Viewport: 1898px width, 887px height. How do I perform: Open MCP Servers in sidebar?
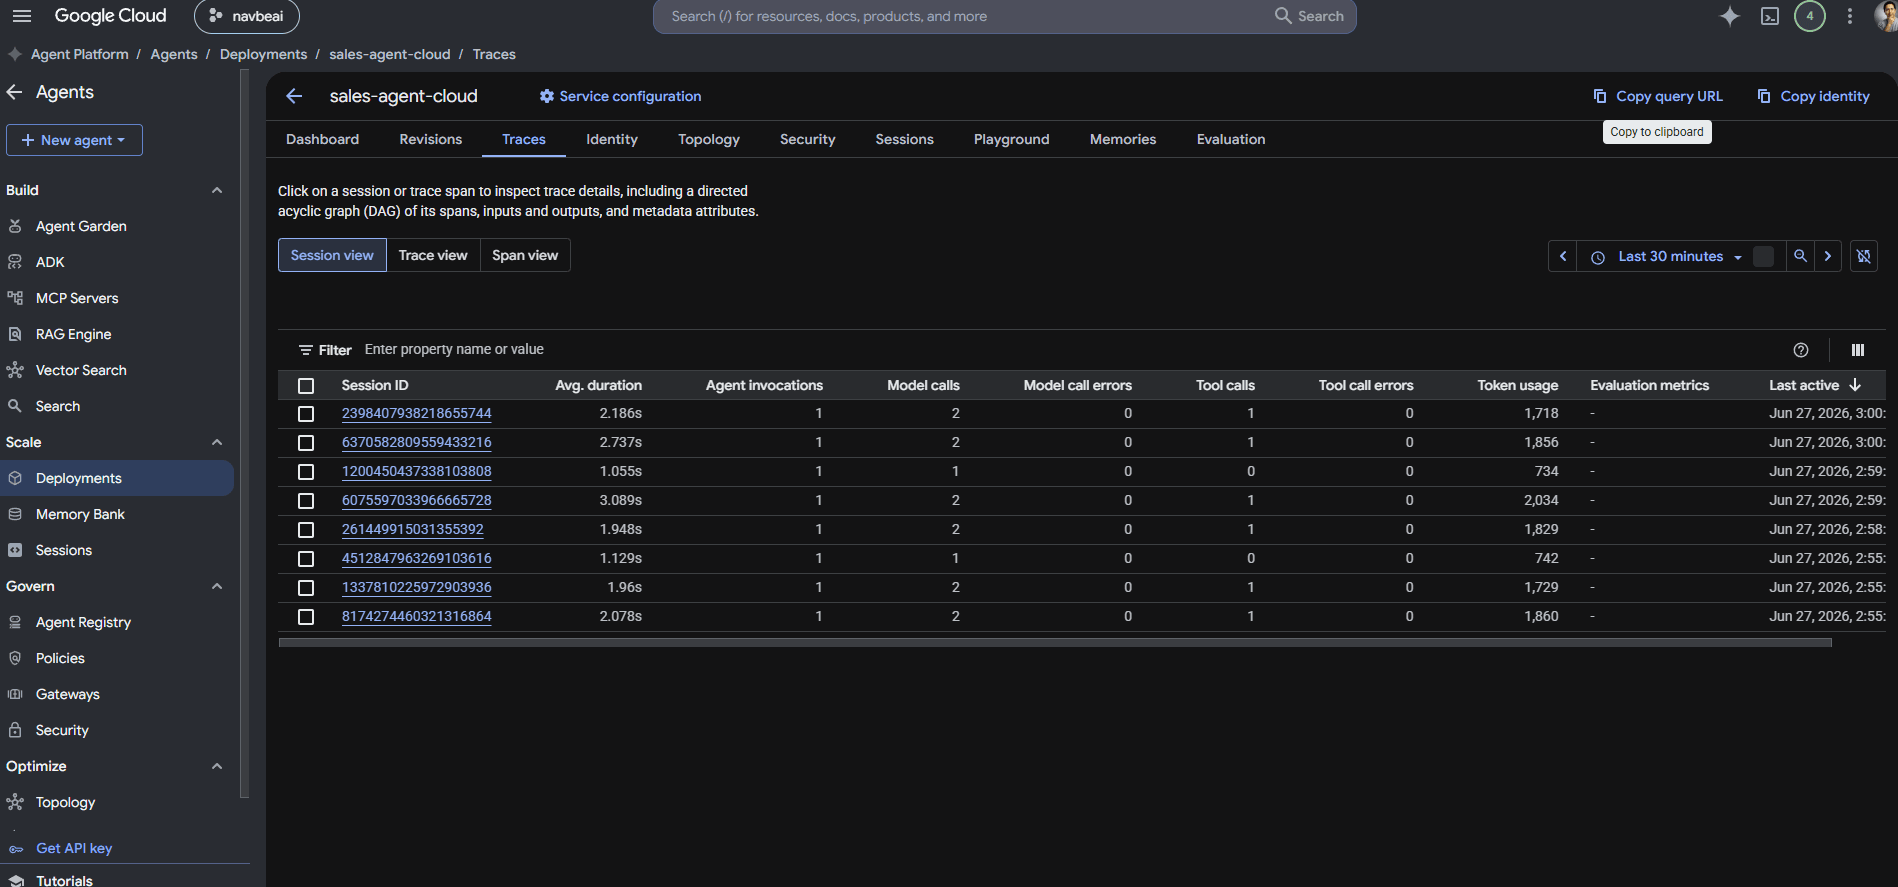click(x=77, y=298)
